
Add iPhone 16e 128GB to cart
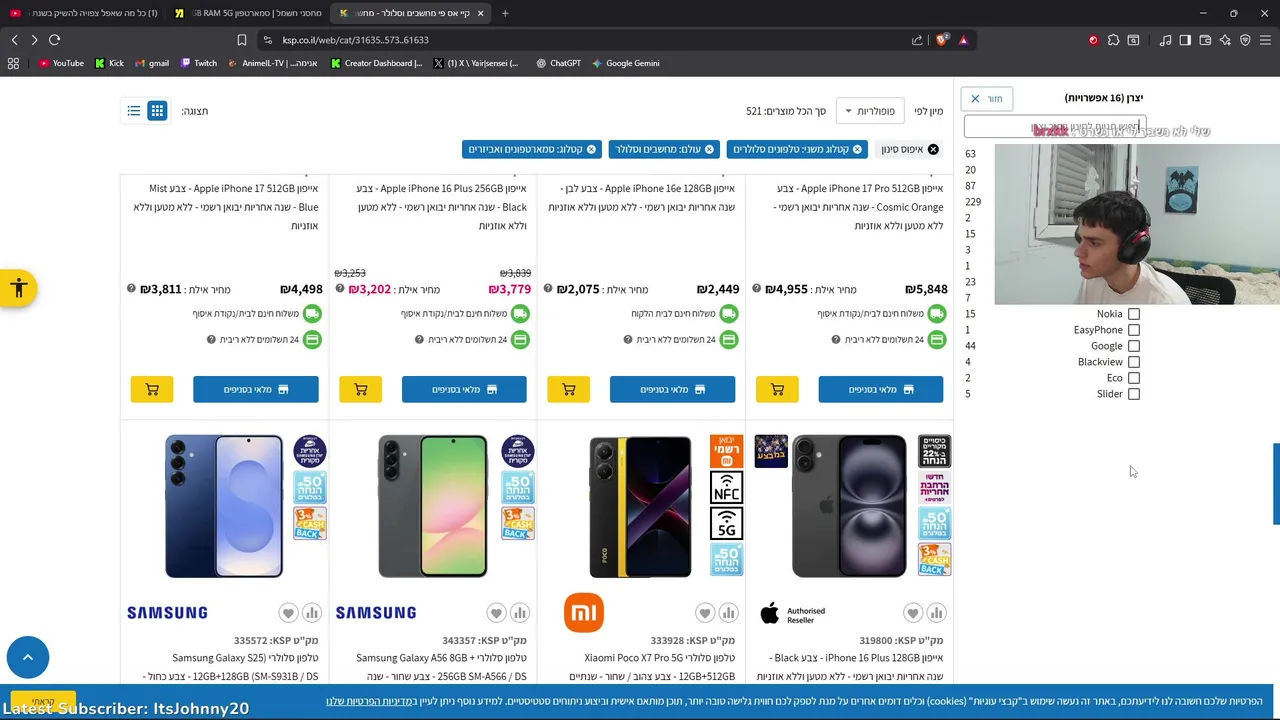569,389
